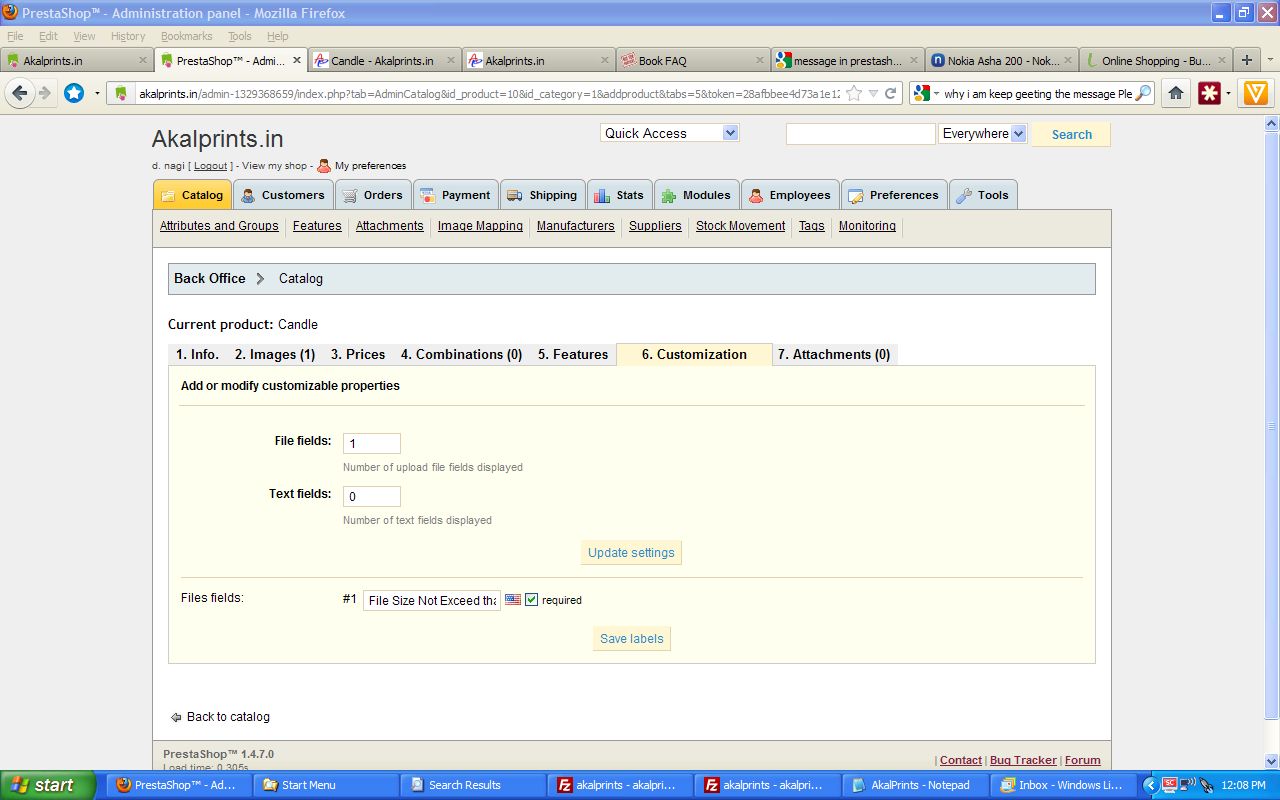Go to Firefox Home page icon

pos(1176,93)
